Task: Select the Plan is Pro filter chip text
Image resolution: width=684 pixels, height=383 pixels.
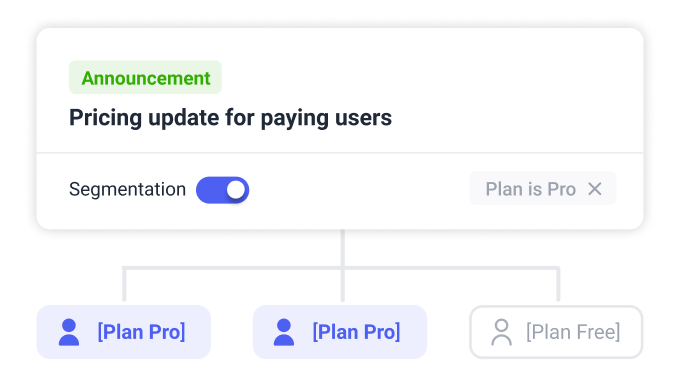Action: 530,189
